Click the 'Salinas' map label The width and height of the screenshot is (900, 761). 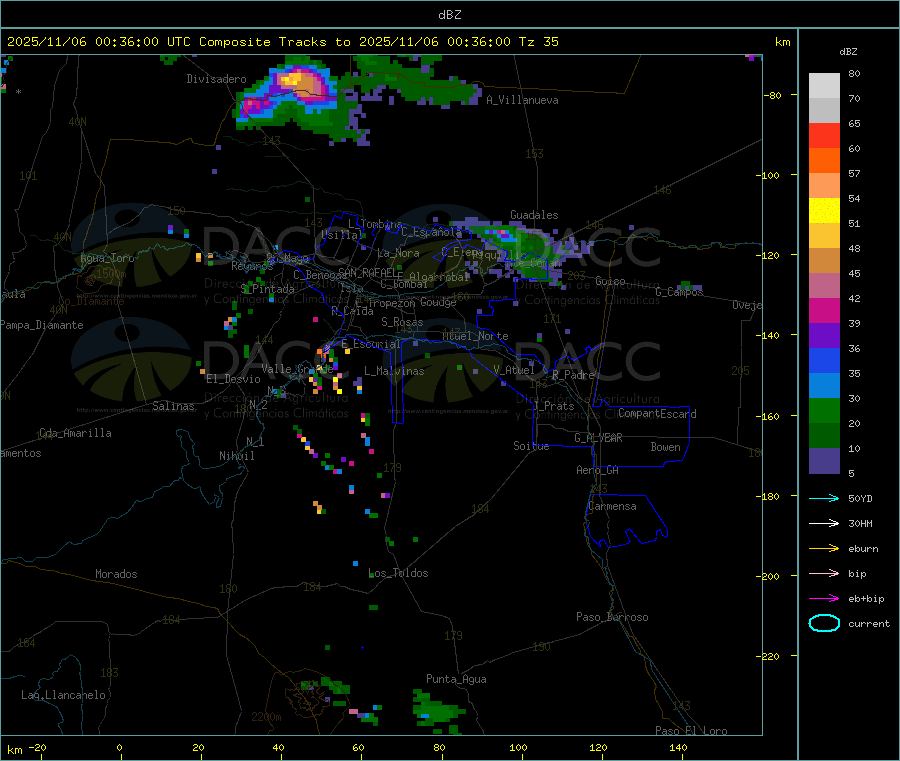173,406
